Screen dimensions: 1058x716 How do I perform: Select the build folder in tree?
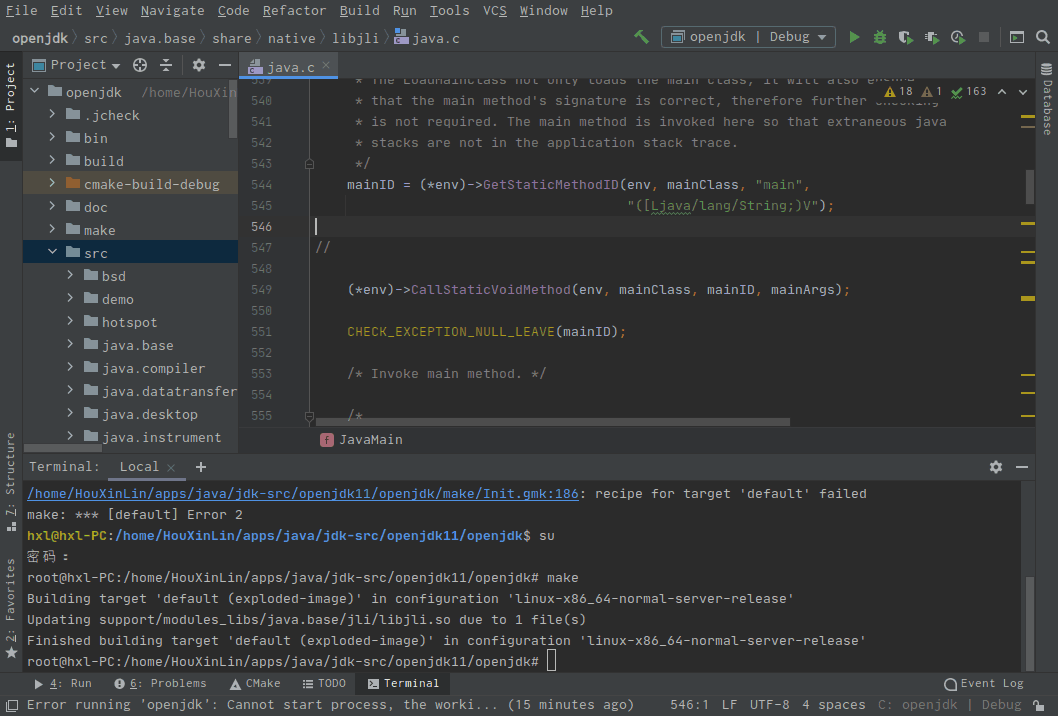tap(103, 161)
